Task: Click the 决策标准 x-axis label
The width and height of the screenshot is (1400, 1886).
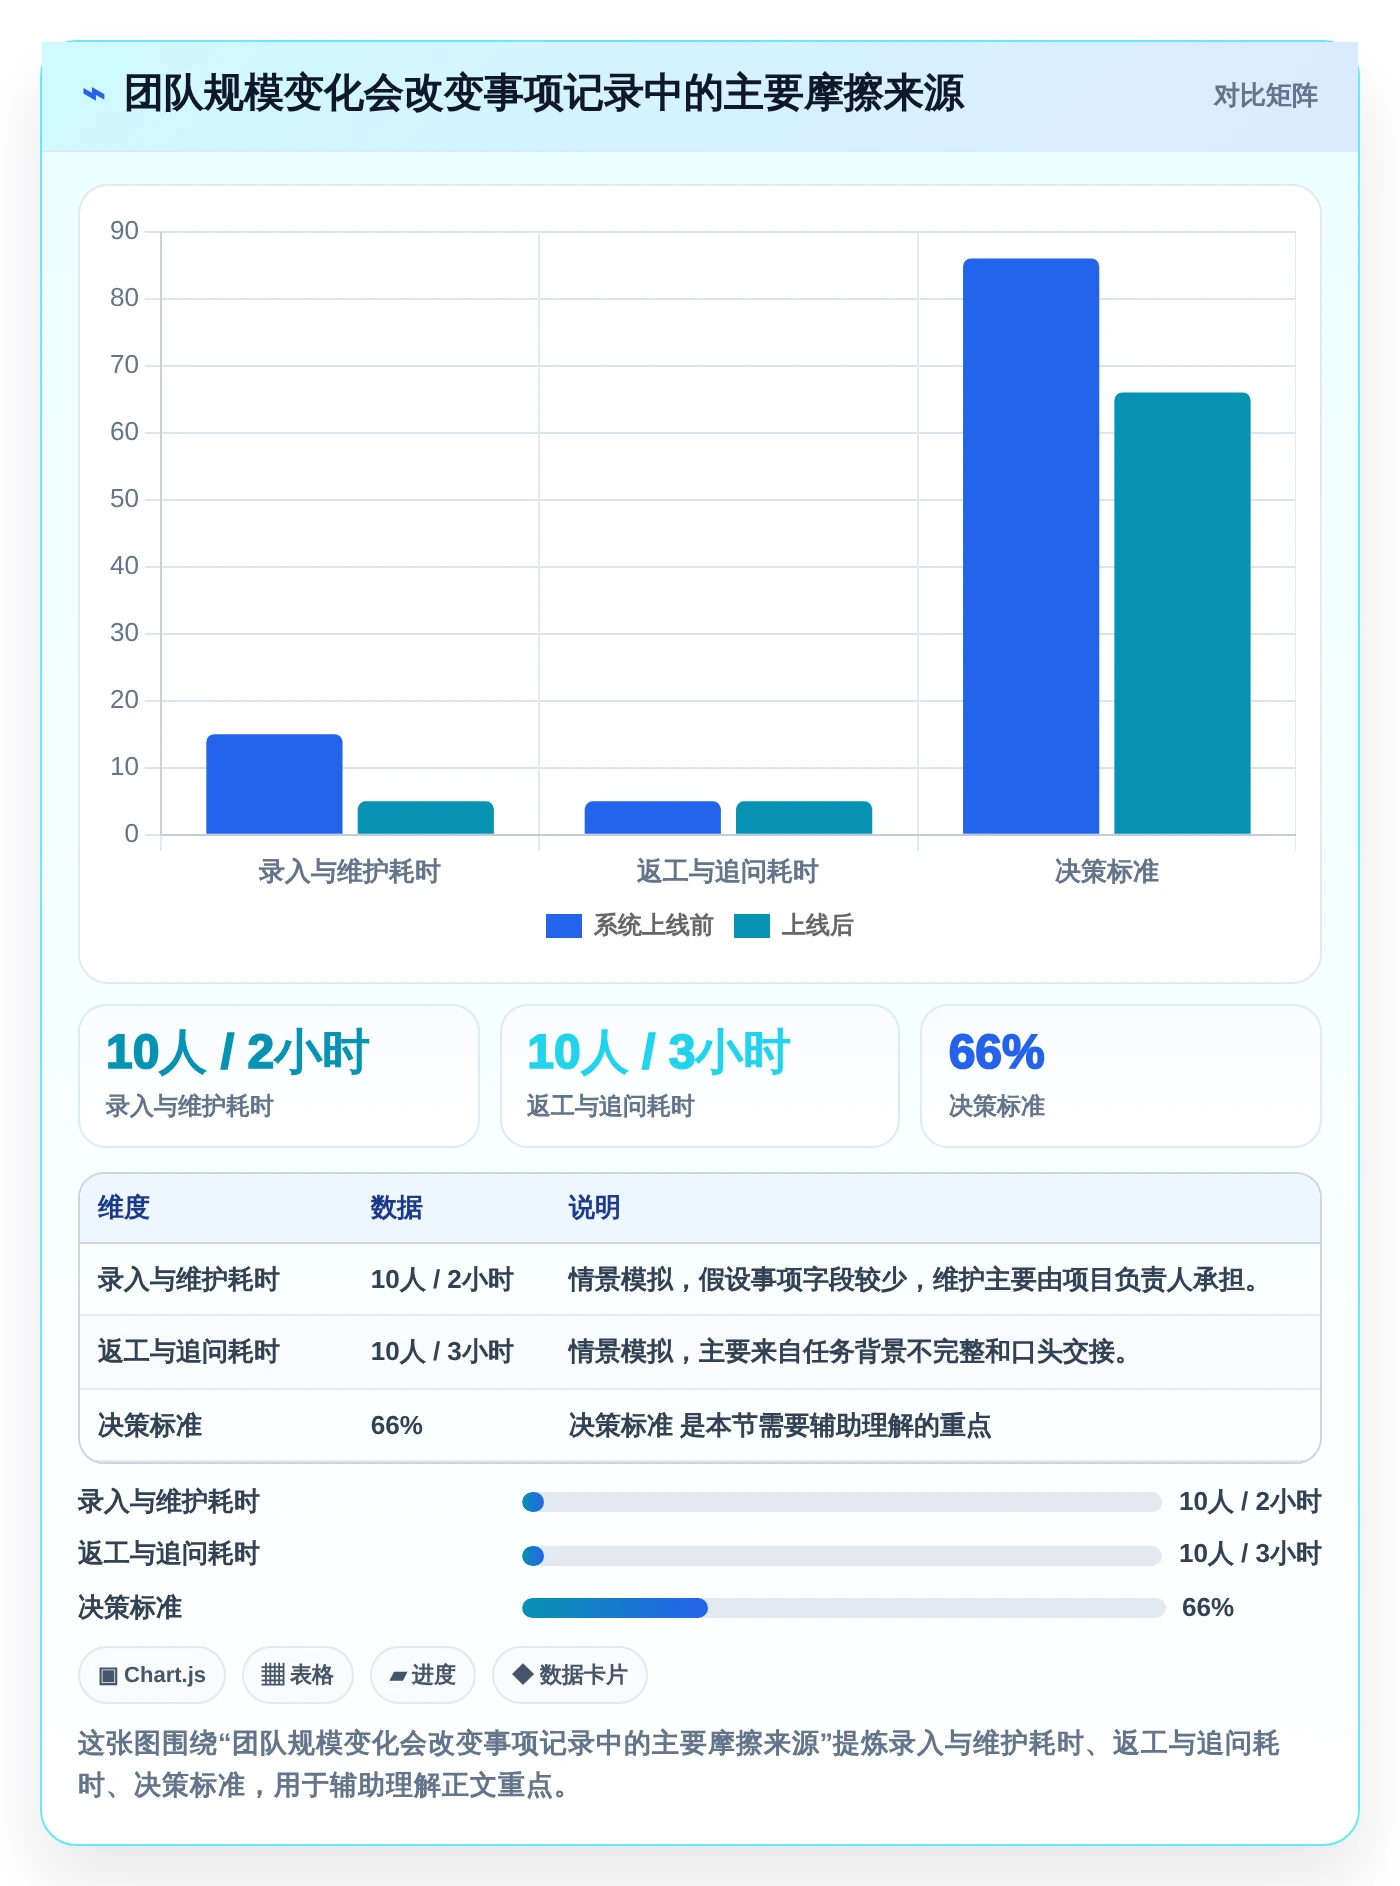Action: coord(1106,872)
